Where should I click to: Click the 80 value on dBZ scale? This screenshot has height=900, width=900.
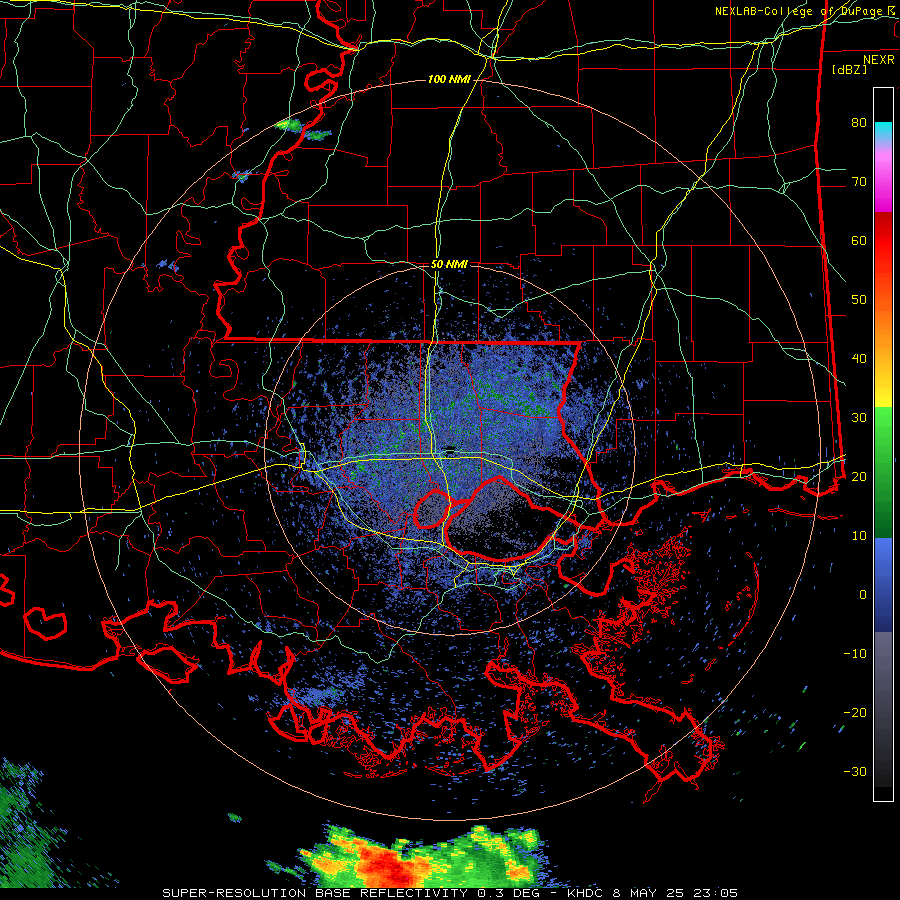point(859,122)
